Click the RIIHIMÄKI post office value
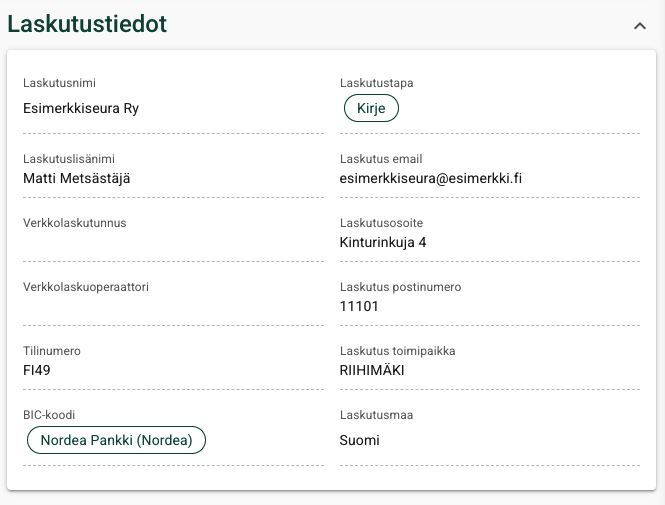Screen dimensions: 665x505 point(372,370)
